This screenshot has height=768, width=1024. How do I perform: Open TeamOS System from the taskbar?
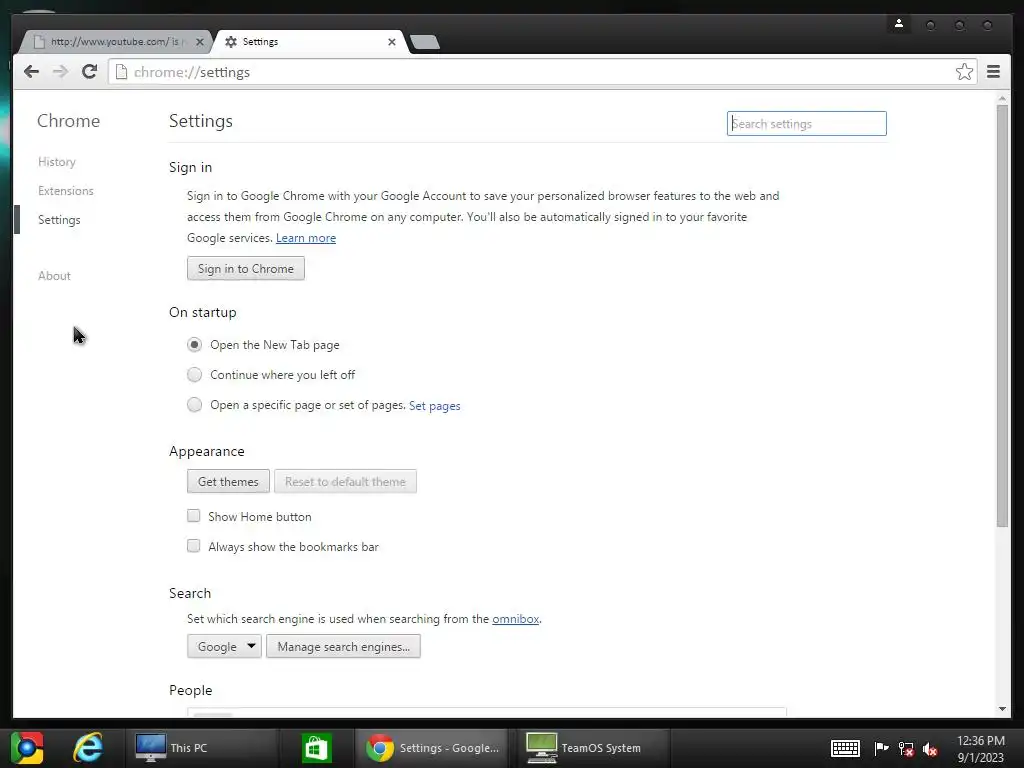(592, 748)
